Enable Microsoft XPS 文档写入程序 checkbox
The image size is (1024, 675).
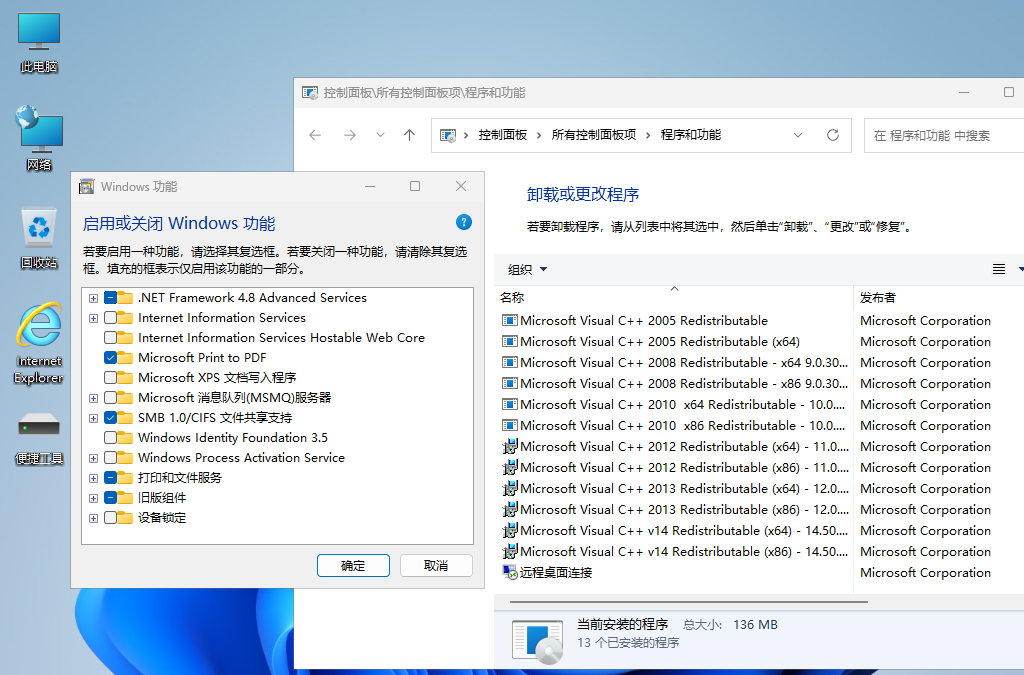coord(110,378)
